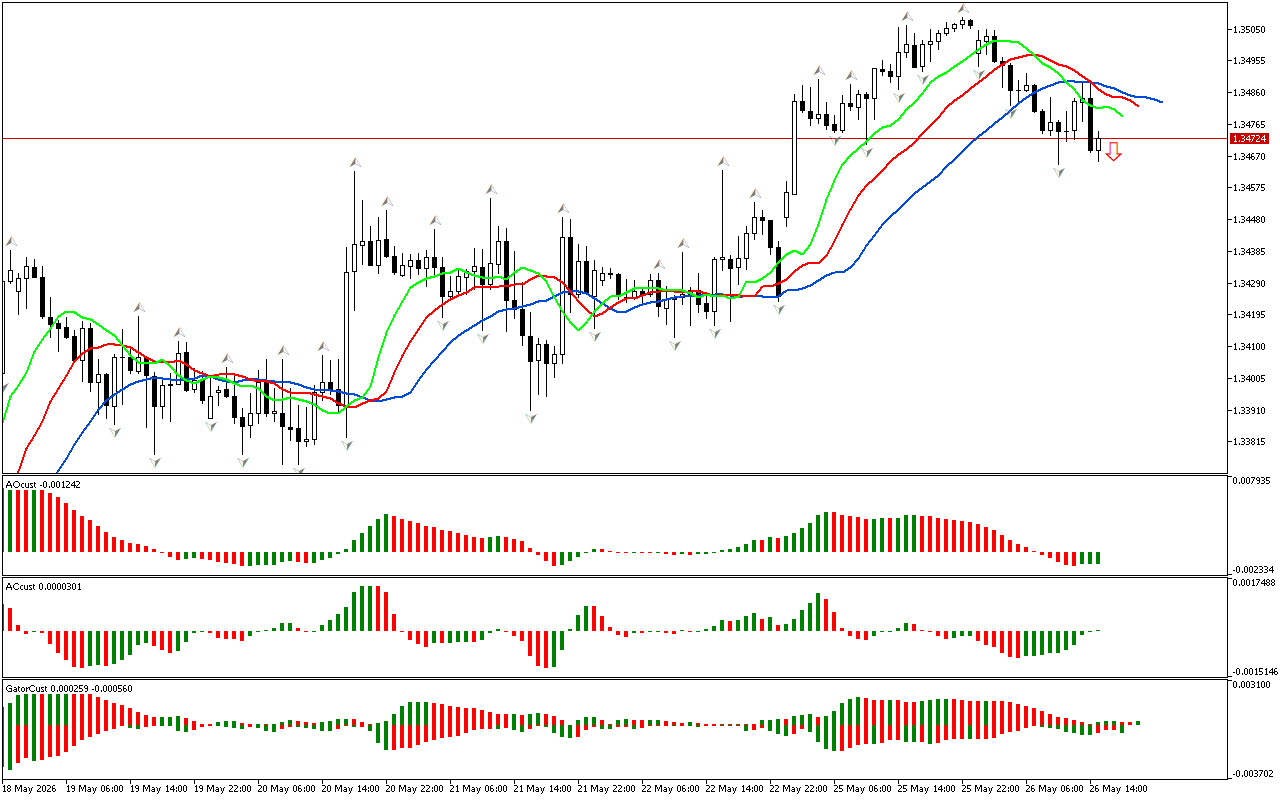
Task: Click the red down arrow sell signal
Action: pyautogui.click(x=1113, y=151)
